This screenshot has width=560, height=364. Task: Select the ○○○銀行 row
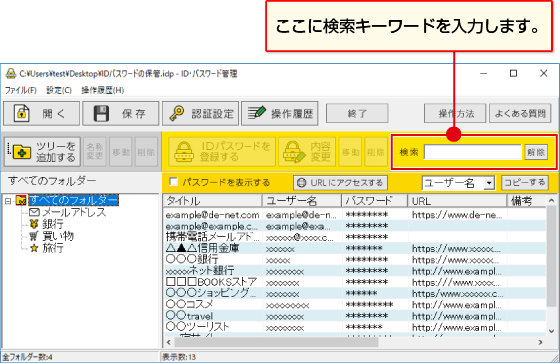coord(355,260)
